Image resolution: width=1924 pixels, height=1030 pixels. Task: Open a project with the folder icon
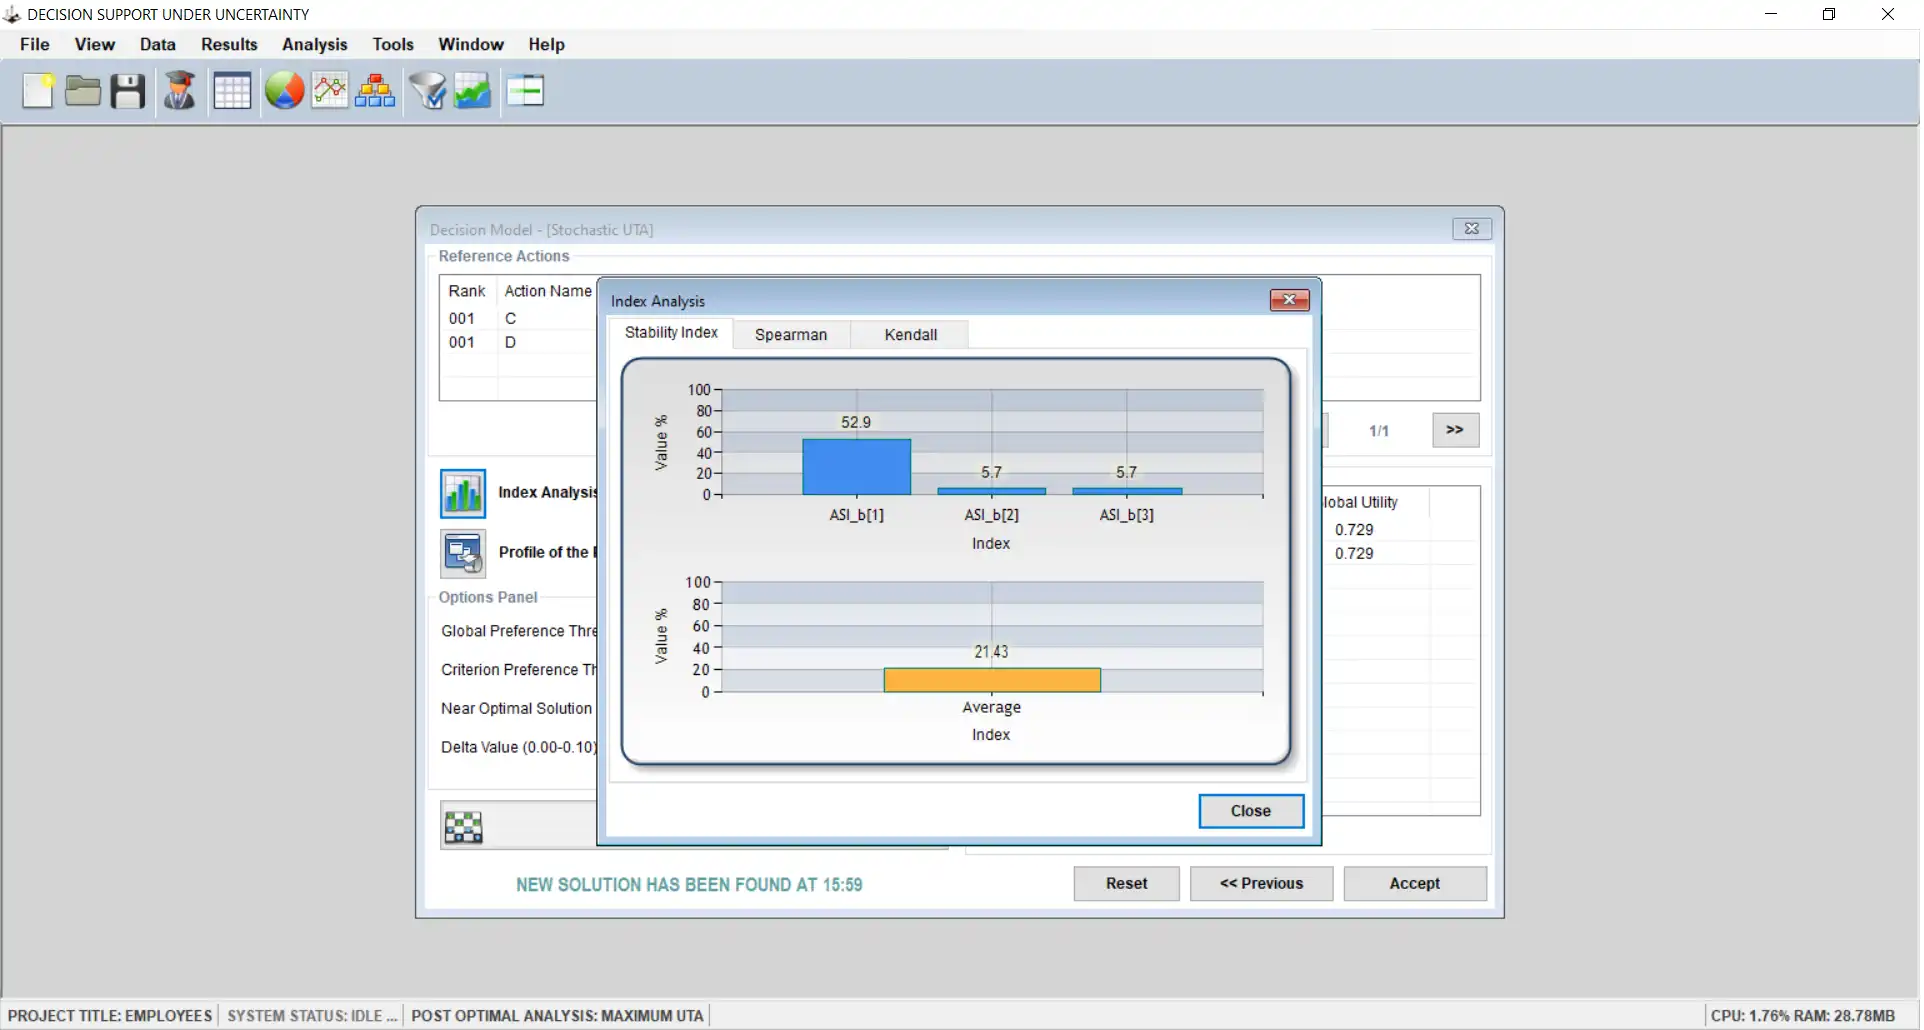(83, 91)
